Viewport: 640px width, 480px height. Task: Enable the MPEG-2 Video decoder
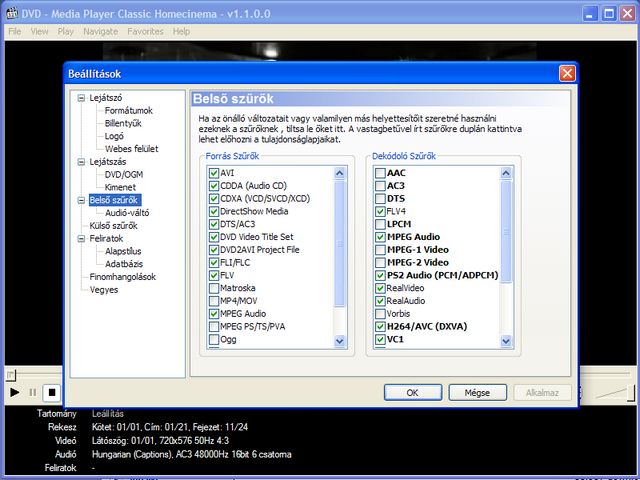tap(380, 262)
